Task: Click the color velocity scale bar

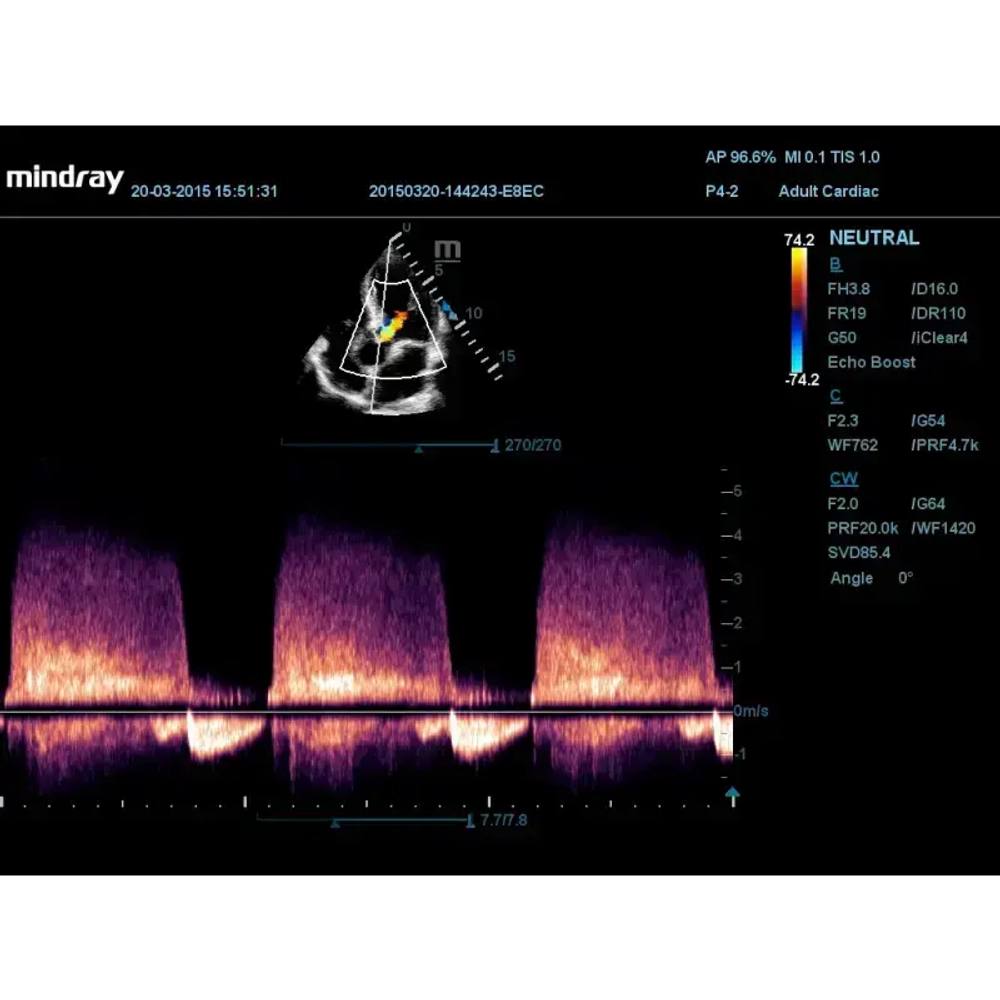Action: [798, 310]
